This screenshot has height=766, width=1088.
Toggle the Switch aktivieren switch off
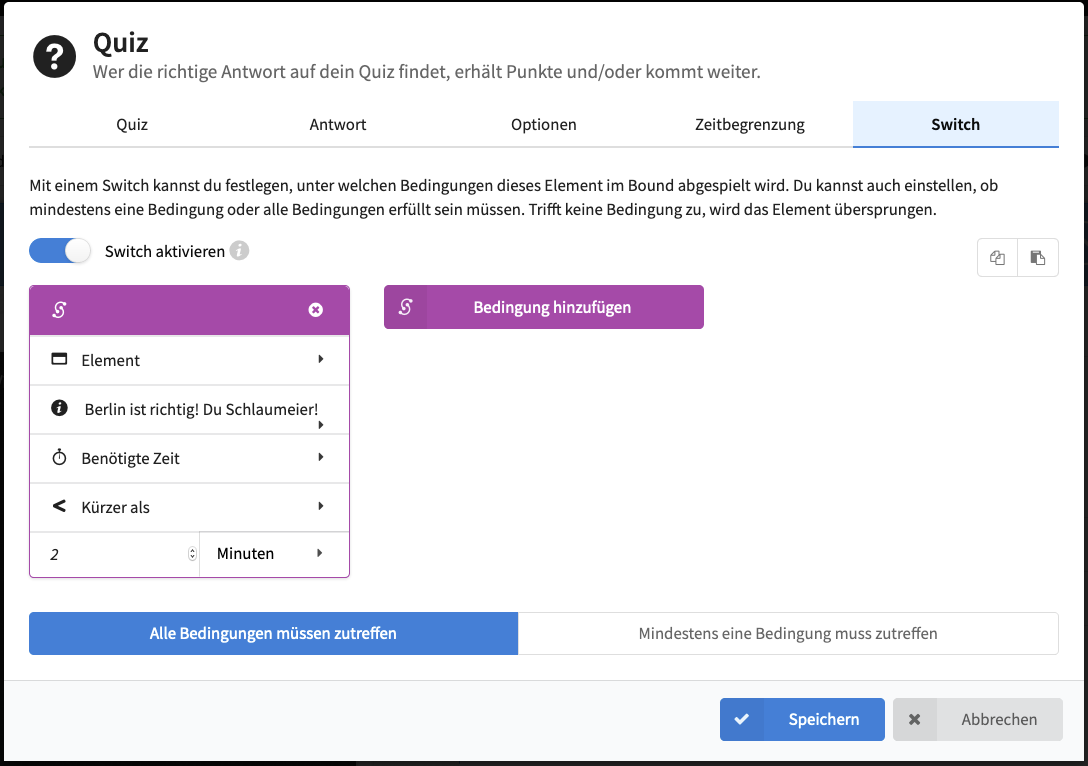(x=60, y=251)
